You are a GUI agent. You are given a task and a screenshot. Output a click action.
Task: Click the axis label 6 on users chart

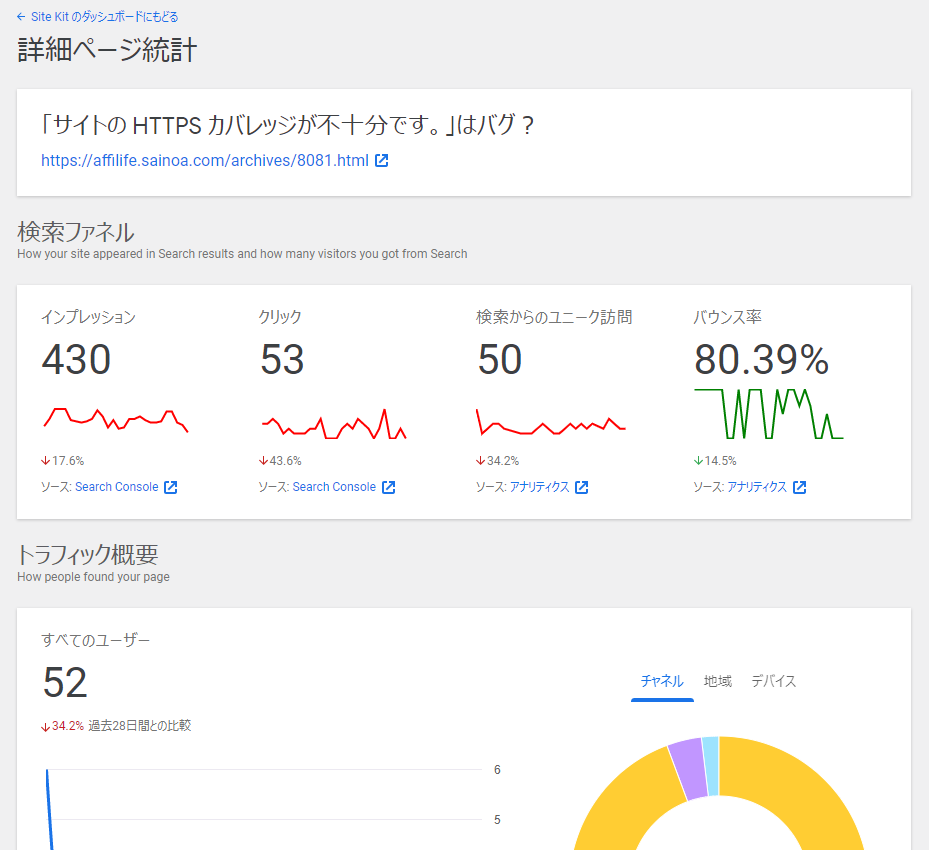[x=497, y=770]
